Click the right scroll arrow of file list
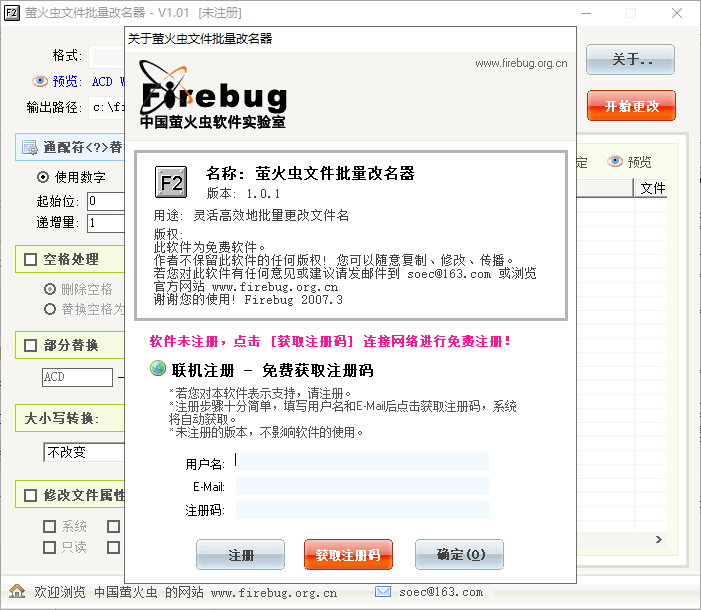The height and width of the screenshot is (610, 701). pos(659,539)
